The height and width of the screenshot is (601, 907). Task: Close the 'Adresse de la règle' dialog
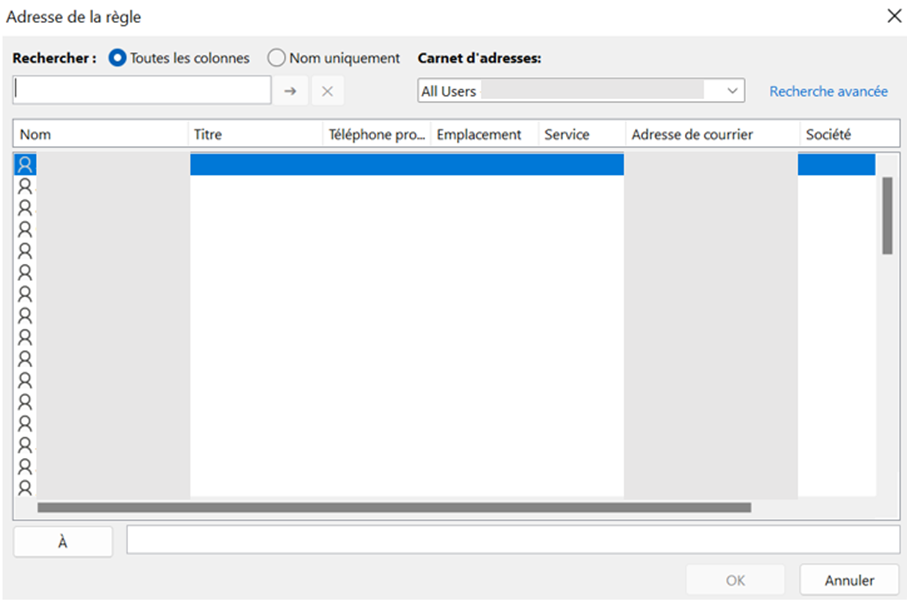click(894, 16)
